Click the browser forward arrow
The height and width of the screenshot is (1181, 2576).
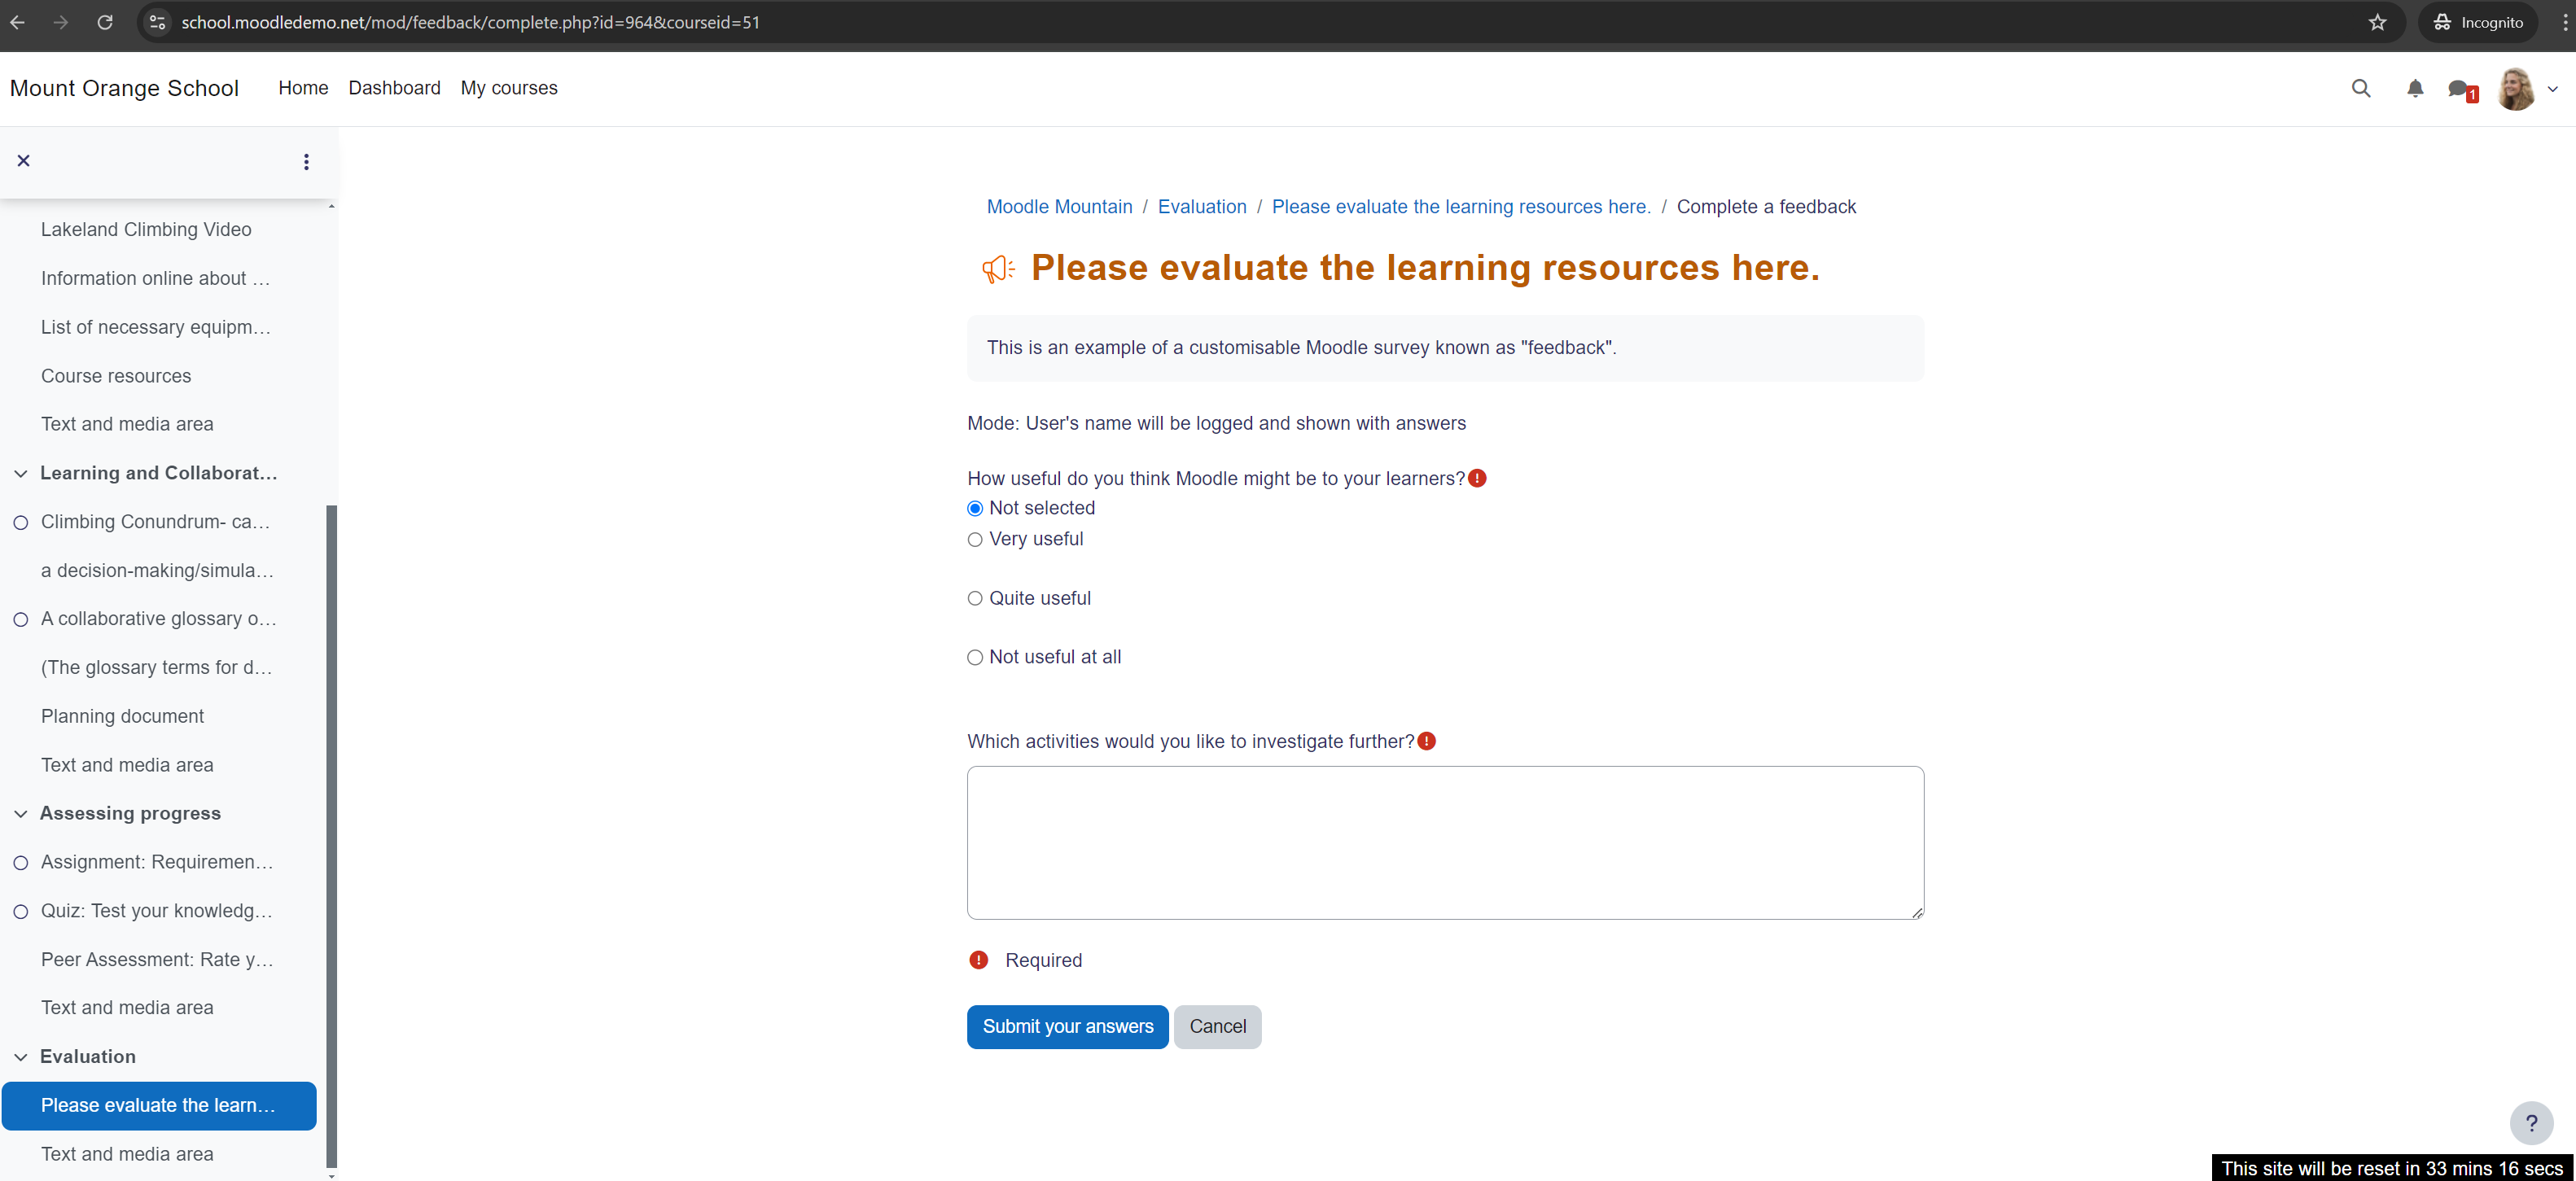click(61, 22)
